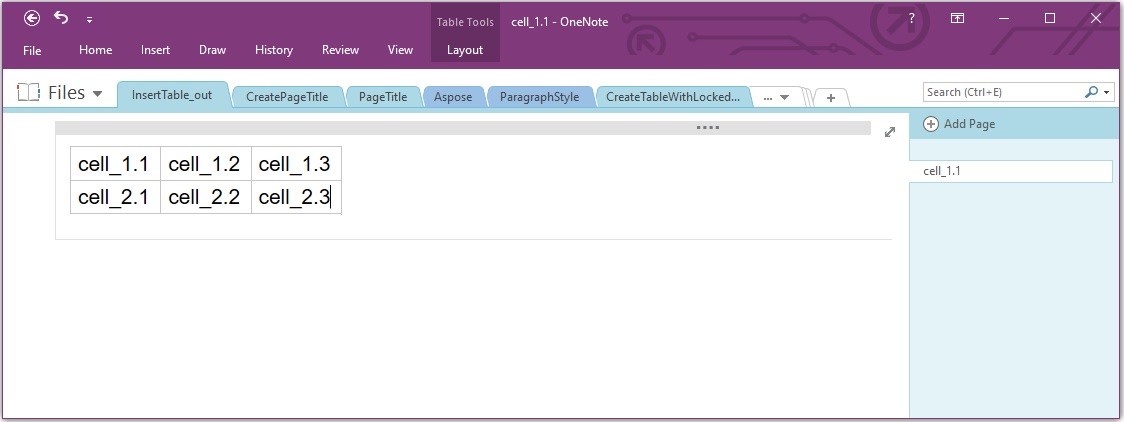Click the Ribbon Display Options icon

tap(957, 18)
